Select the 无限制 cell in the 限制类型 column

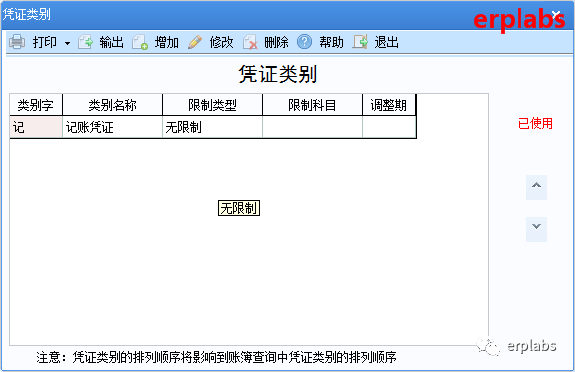[x=212, y=127]
